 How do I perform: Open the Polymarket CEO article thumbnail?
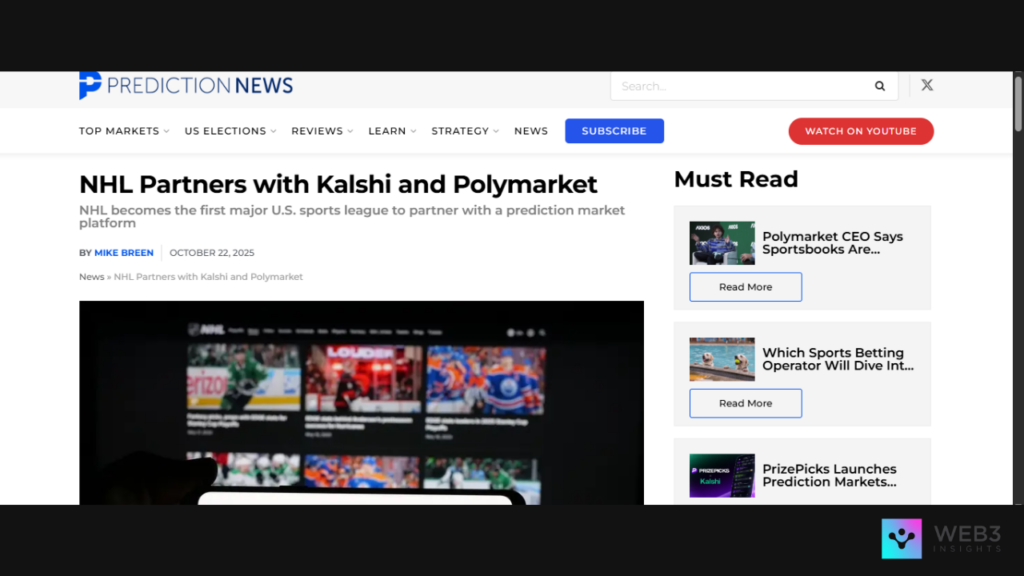(x=722, y=243)
